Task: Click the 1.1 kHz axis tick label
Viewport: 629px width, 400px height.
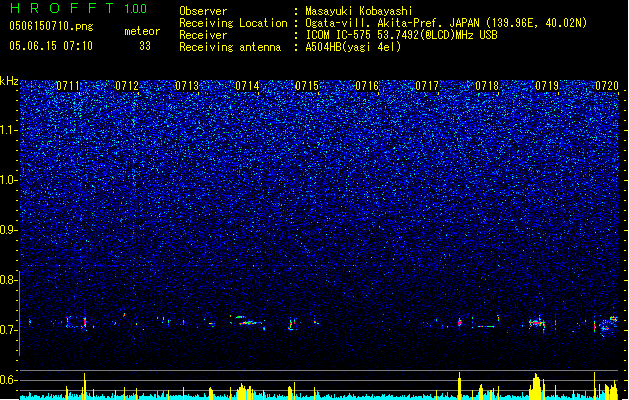Action: [8, 130]
